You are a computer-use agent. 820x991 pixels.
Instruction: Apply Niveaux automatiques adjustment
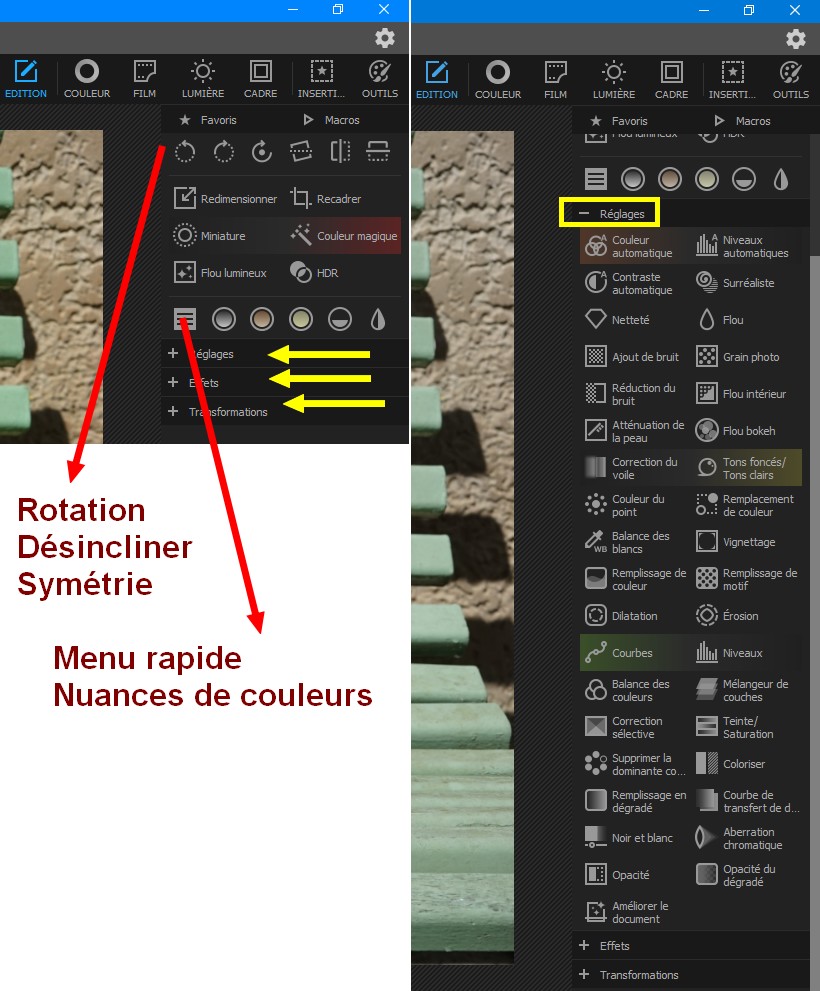pos(747,246)
